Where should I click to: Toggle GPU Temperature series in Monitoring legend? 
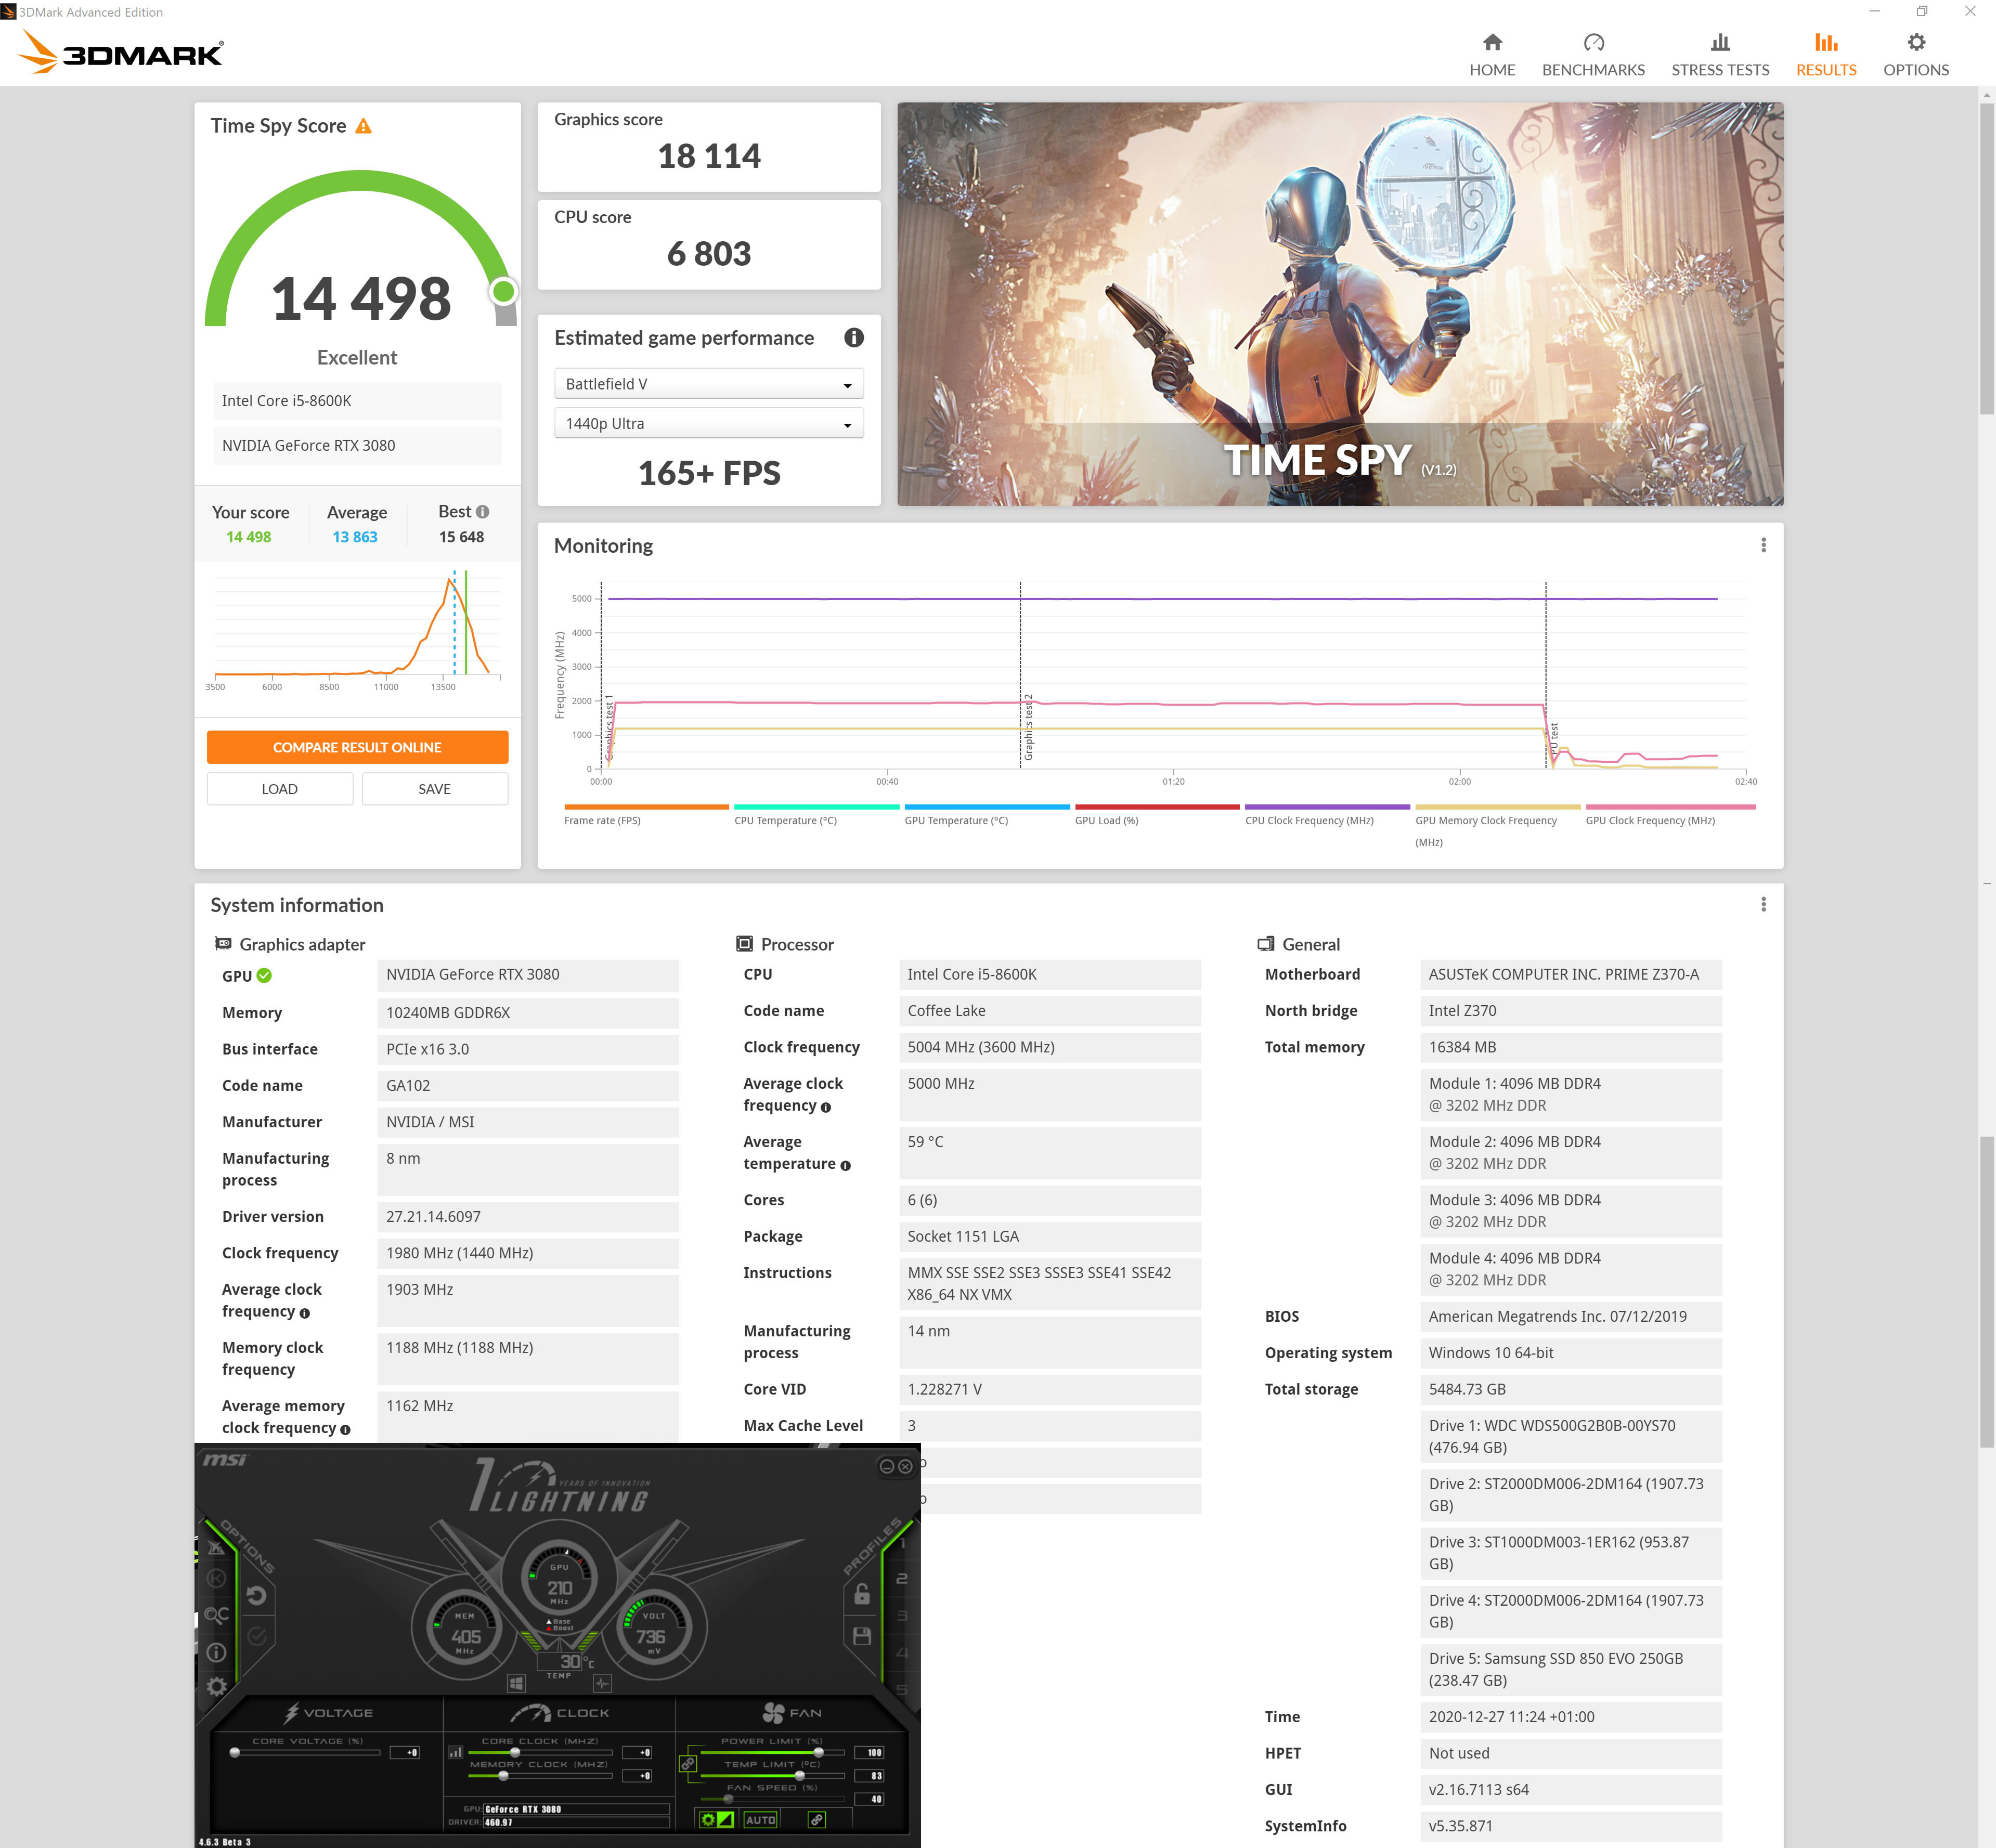click(986, 814)
